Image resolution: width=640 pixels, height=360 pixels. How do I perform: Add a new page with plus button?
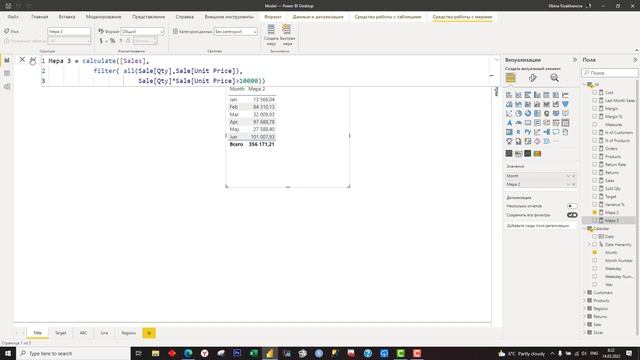click(x=149, y=333)
